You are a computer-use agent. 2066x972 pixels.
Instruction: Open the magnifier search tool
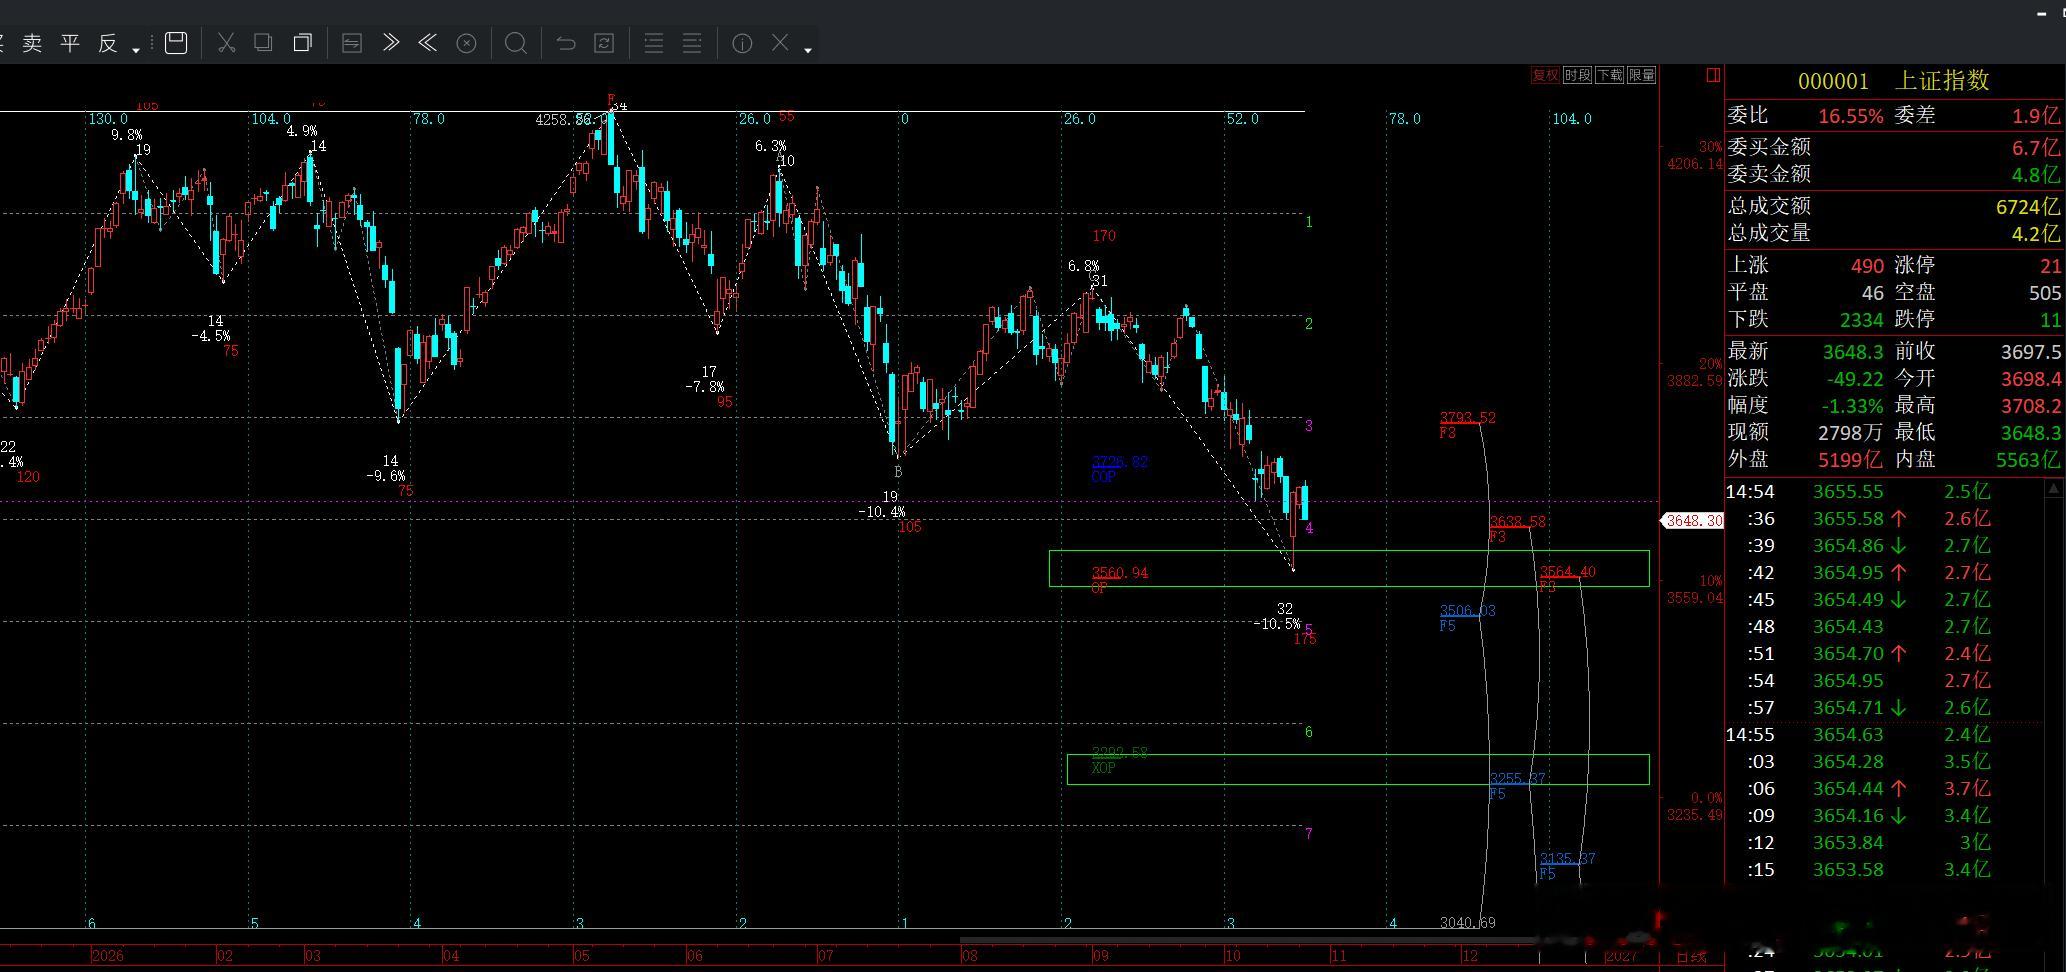516,43
